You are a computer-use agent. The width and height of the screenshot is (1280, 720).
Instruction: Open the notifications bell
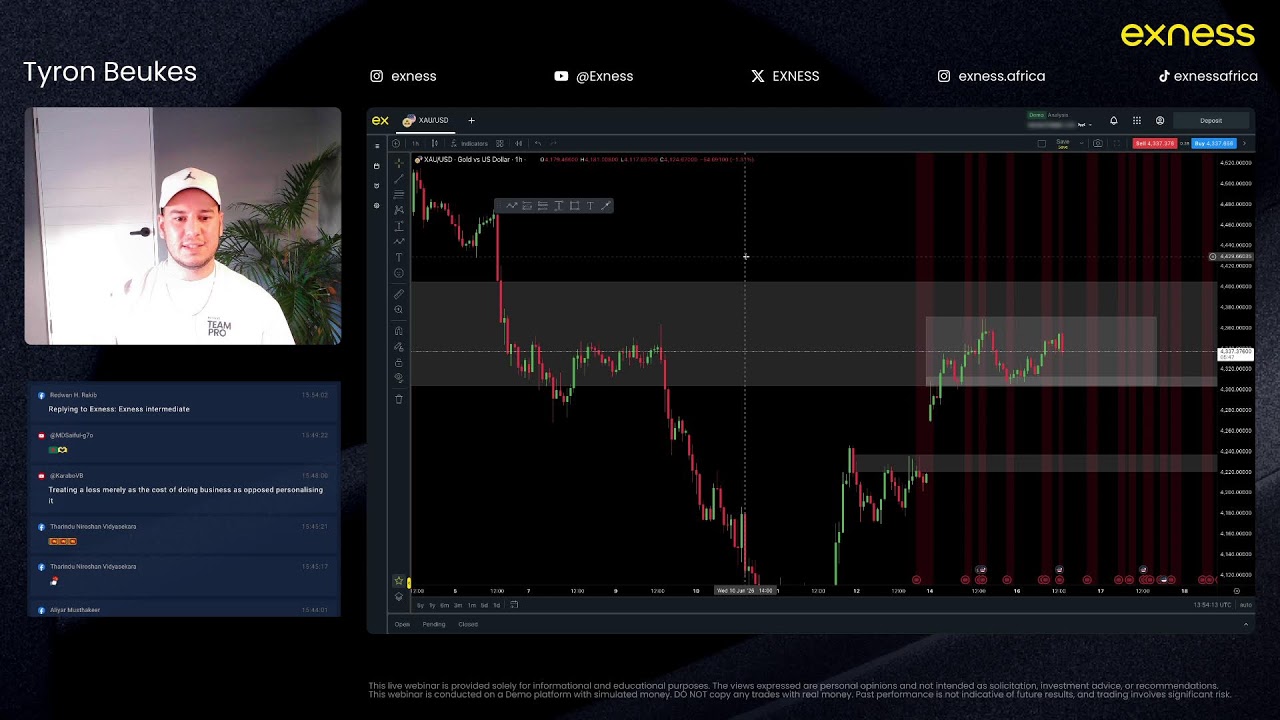[x=1114, y=120]
